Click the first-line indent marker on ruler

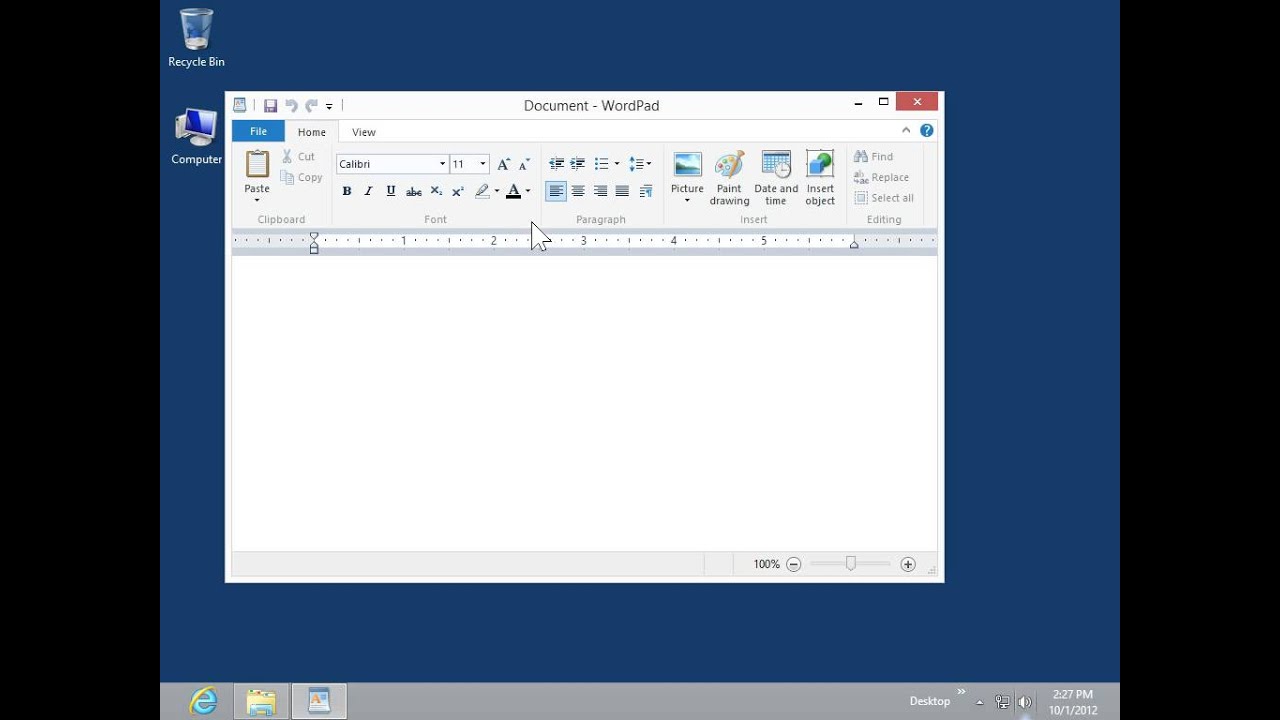click(x=314, y=237)
